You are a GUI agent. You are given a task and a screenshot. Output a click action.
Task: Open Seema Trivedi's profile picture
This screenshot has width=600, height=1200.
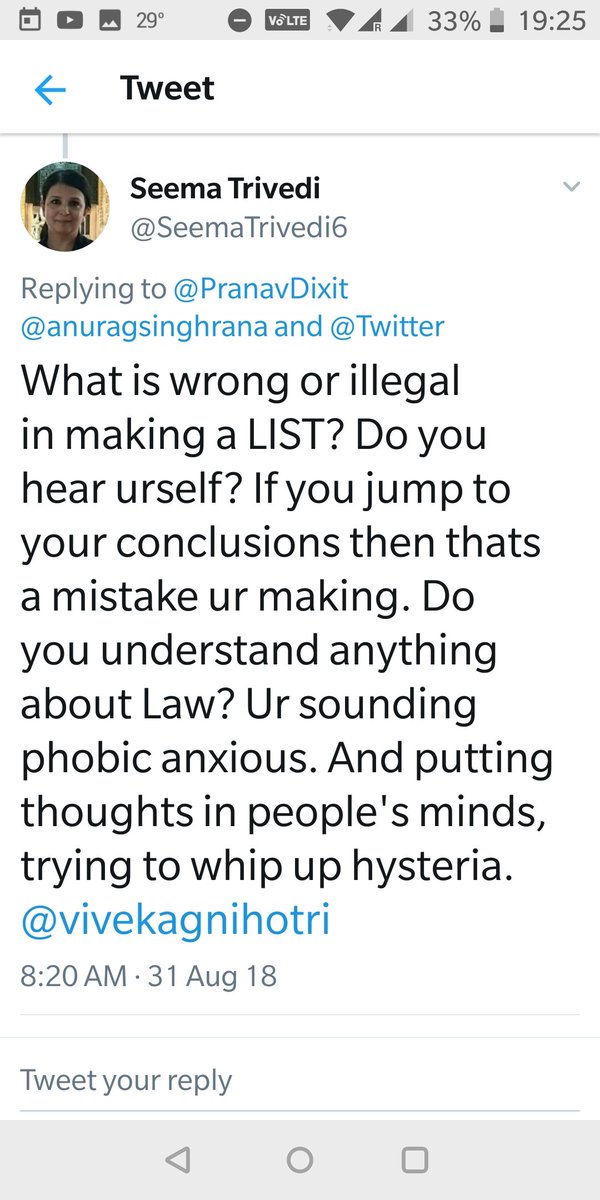click(x=65, y=208)
